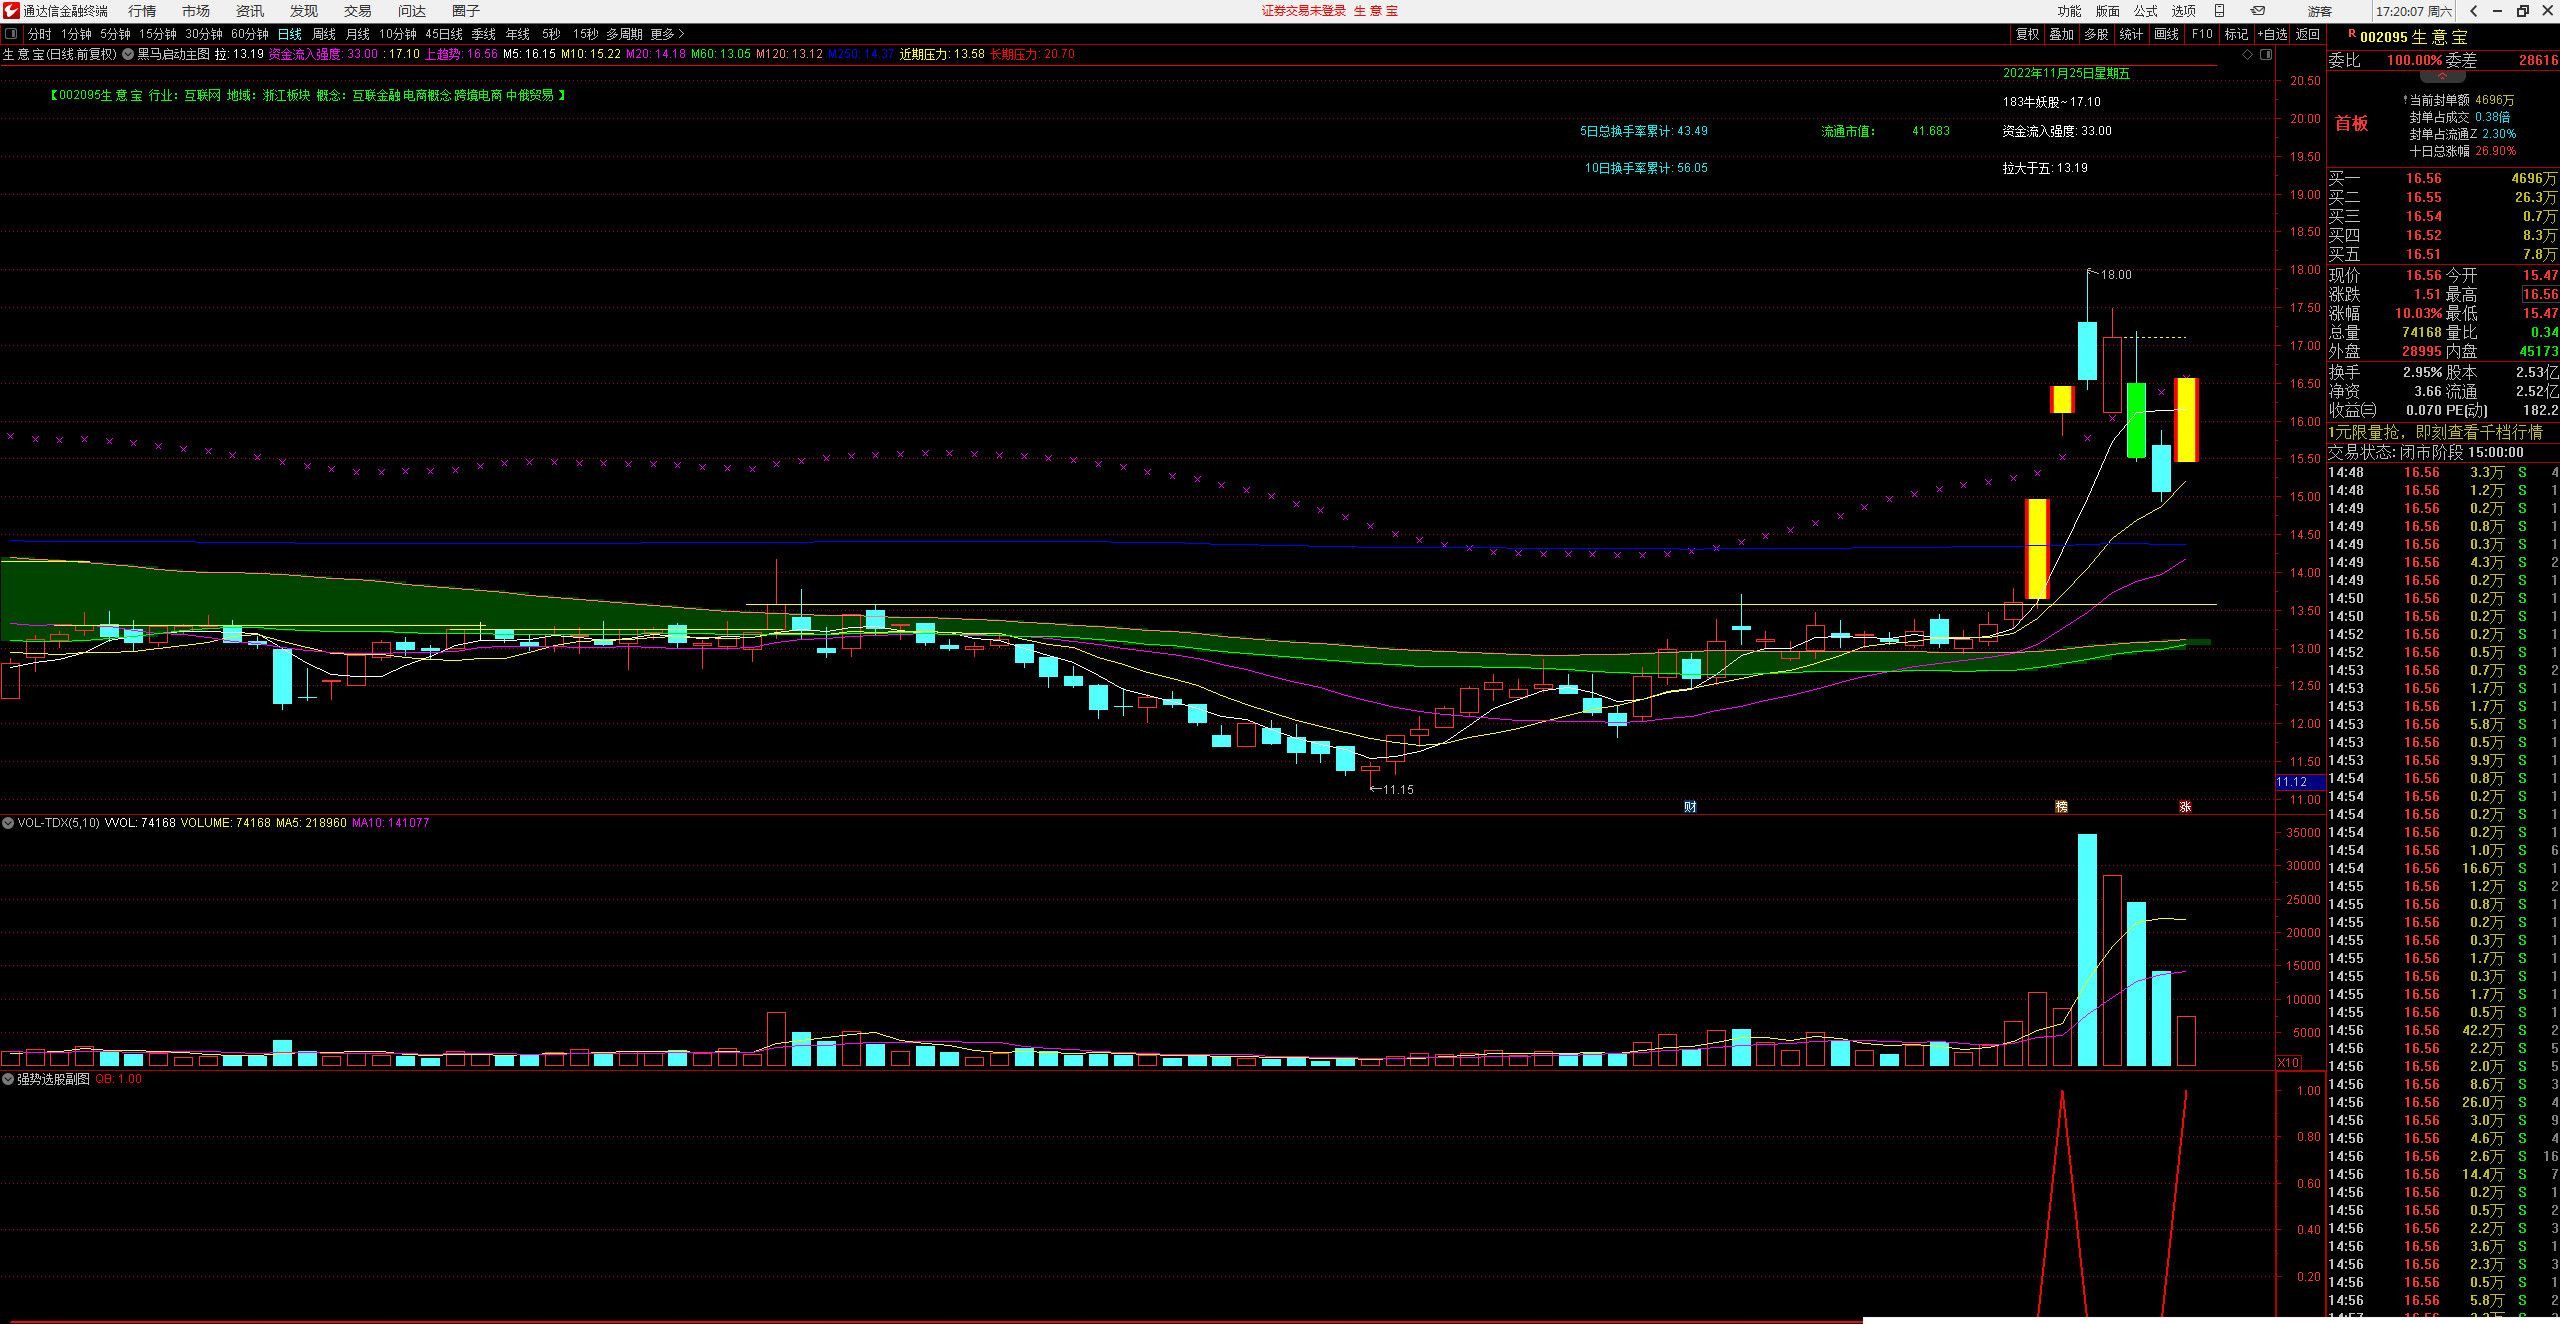Image resolution: width=2560 pixels, height=1324 pixels.
Task: Open the 黑马启动主图 indicator dropdown
Action: coord(128,54)
